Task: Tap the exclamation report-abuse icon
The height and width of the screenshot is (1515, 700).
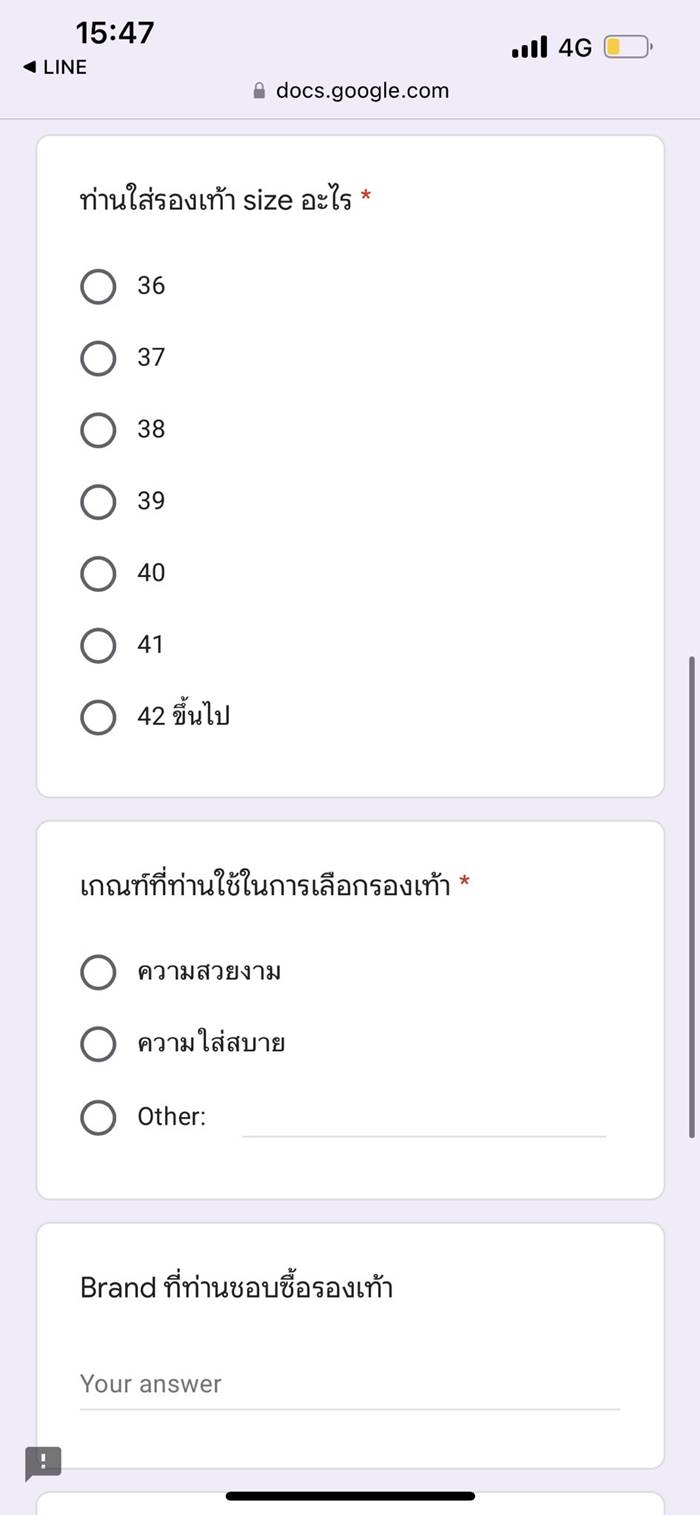Action: [42, 1462]
